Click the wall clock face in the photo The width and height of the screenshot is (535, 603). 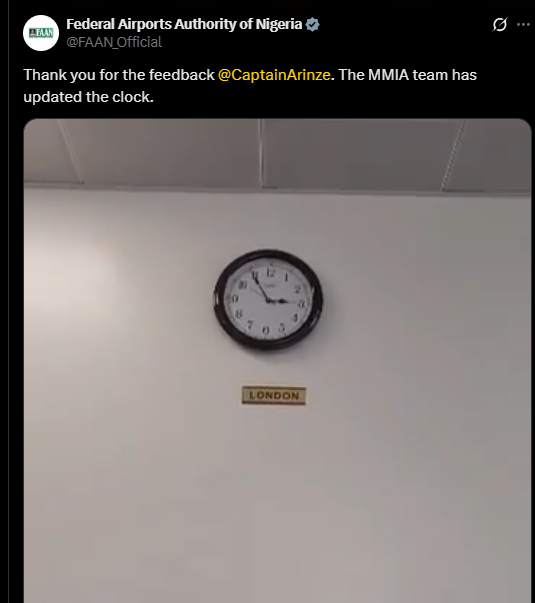click(268, 300)
